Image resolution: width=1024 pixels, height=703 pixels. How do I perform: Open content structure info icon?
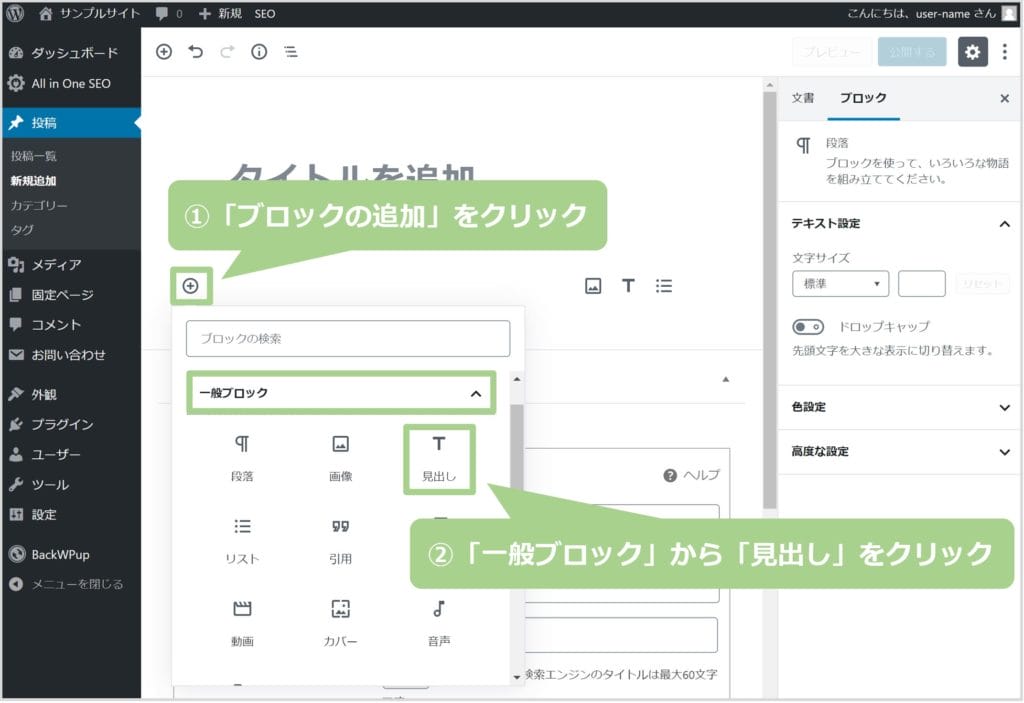pyautogui.click(x=259, y=52)
